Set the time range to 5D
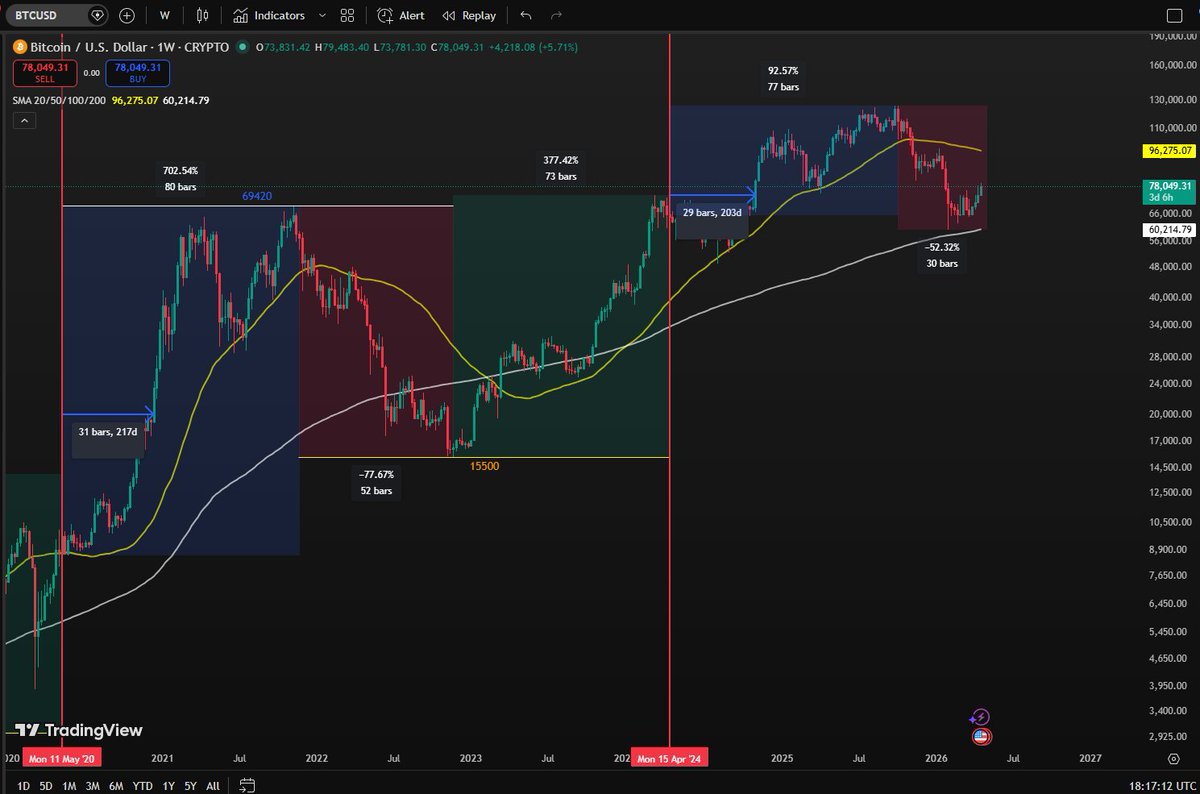 pos(45,786)
